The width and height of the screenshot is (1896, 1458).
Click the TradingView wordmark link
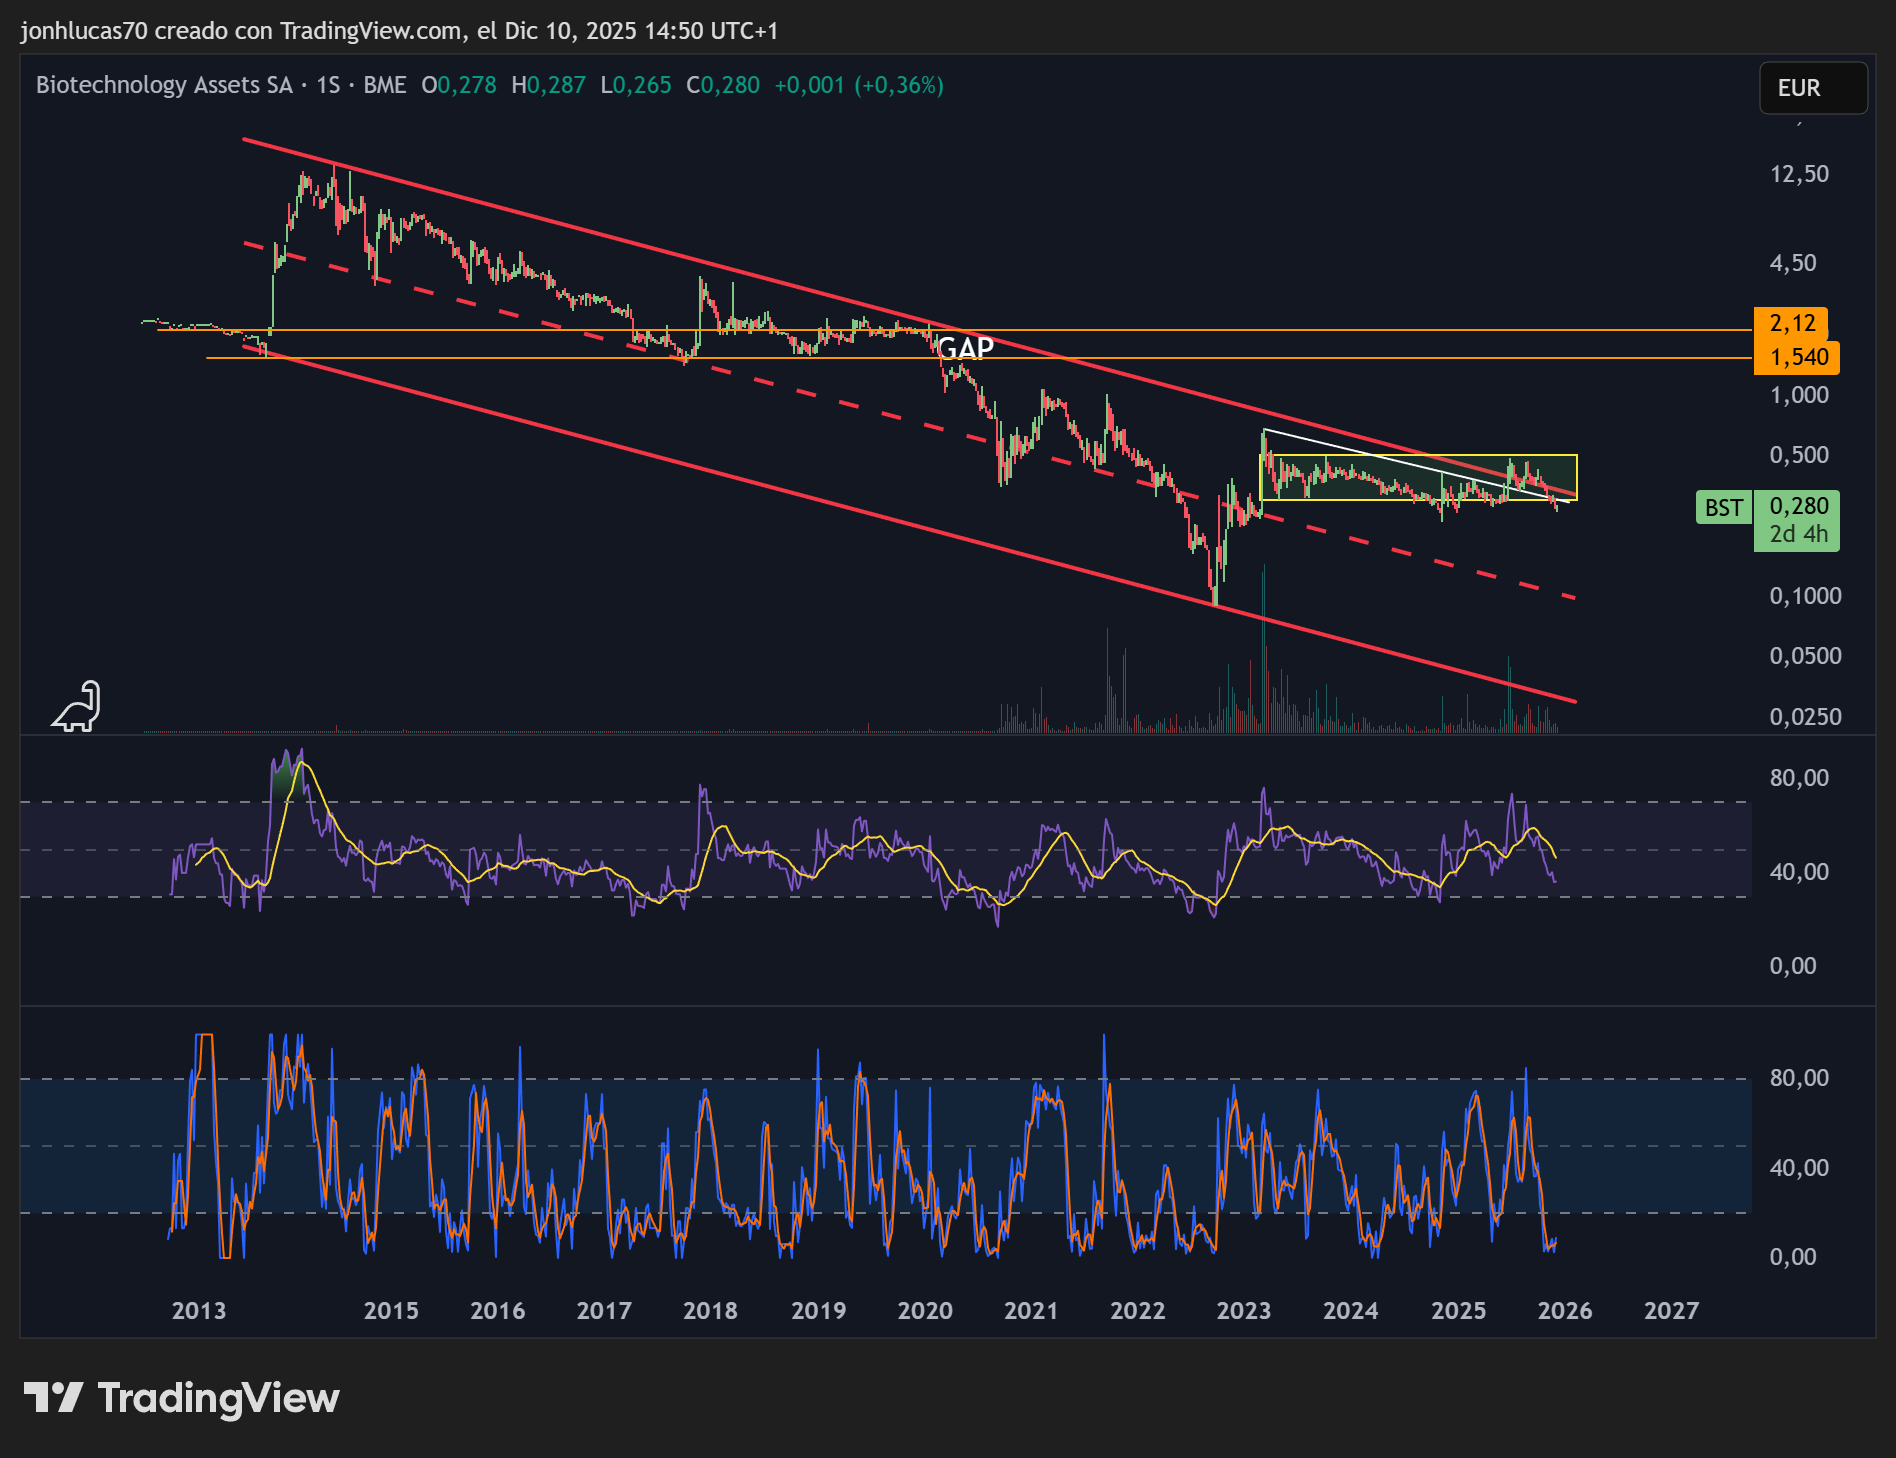(219, 1398)
